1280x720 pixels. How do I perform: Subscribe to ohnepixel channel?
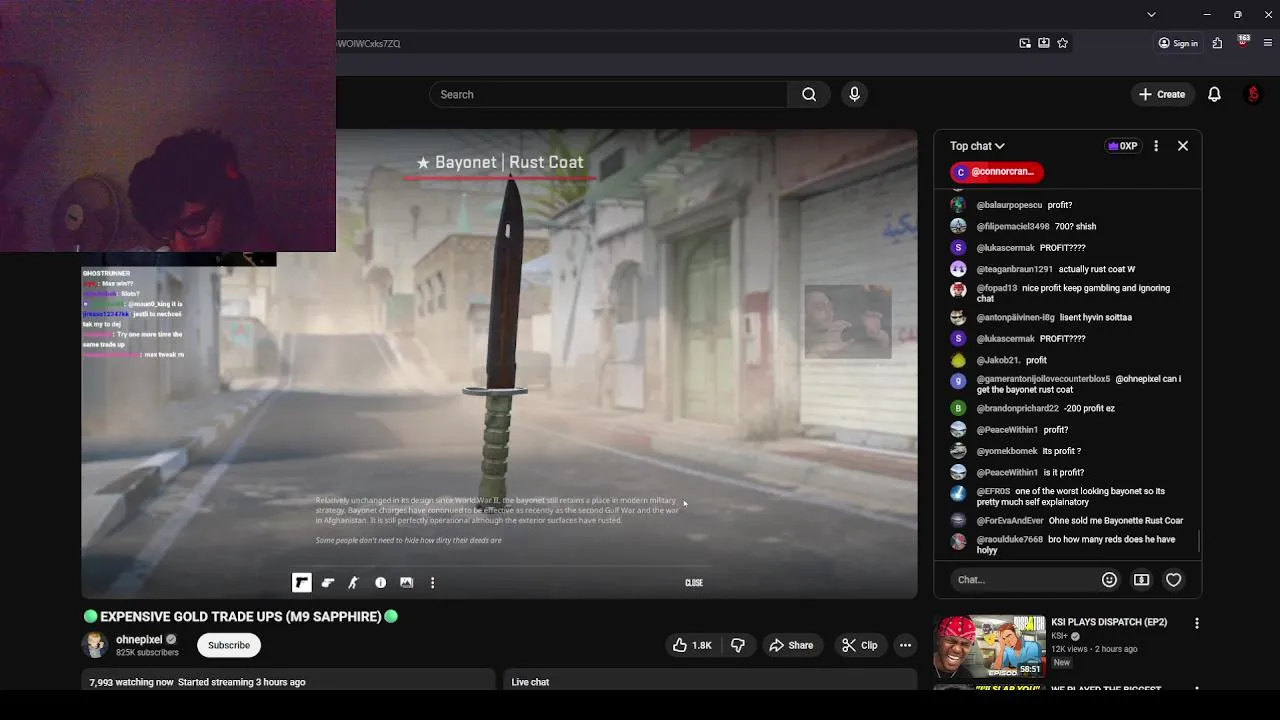229,645
